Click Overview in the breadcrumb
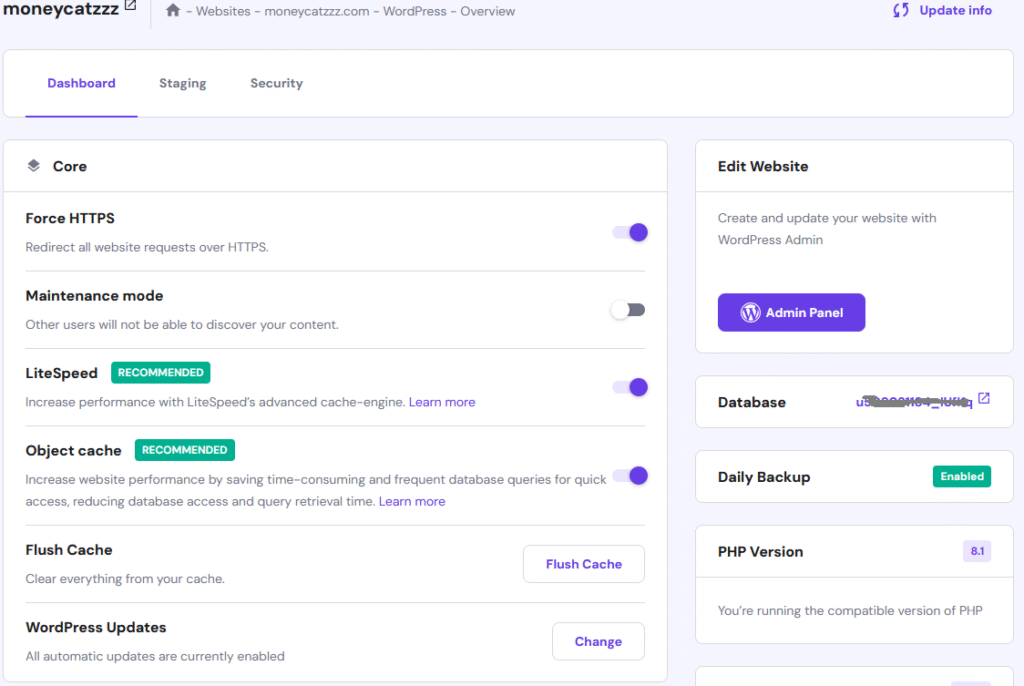1024x686 pixels. (x=487, y=11)
